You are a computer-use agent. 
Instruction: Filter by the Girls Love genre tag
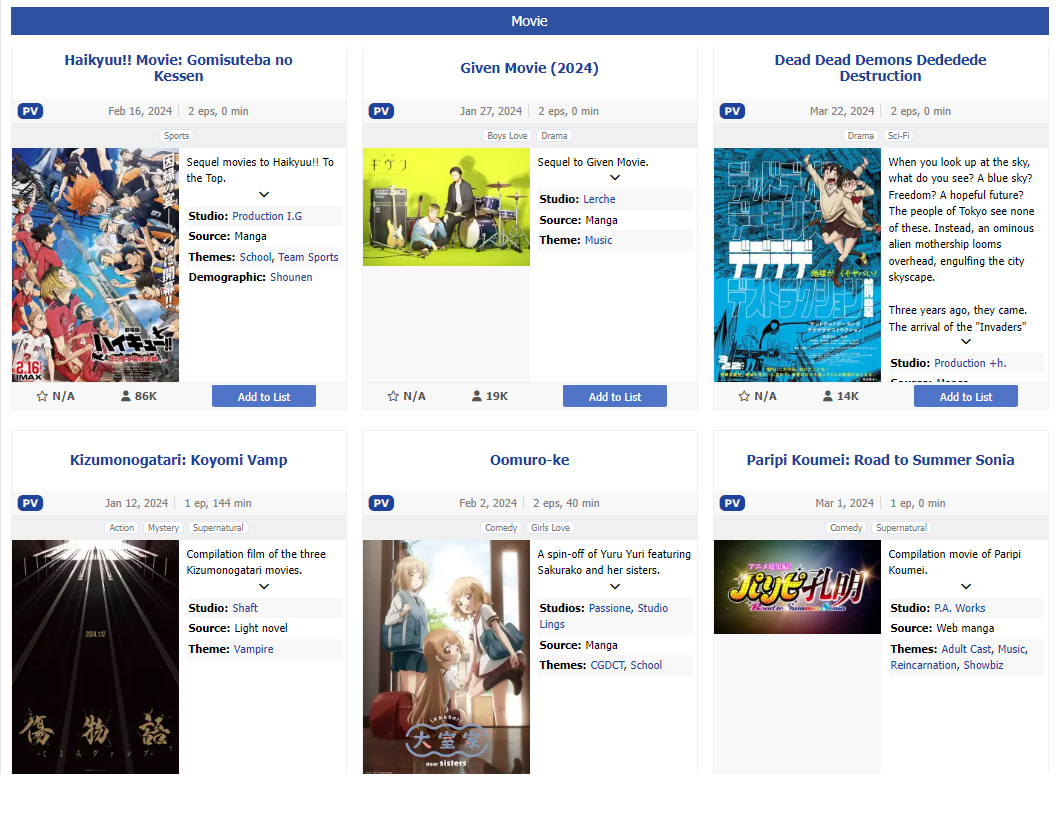pyautogui.click(x=551, y=528)
